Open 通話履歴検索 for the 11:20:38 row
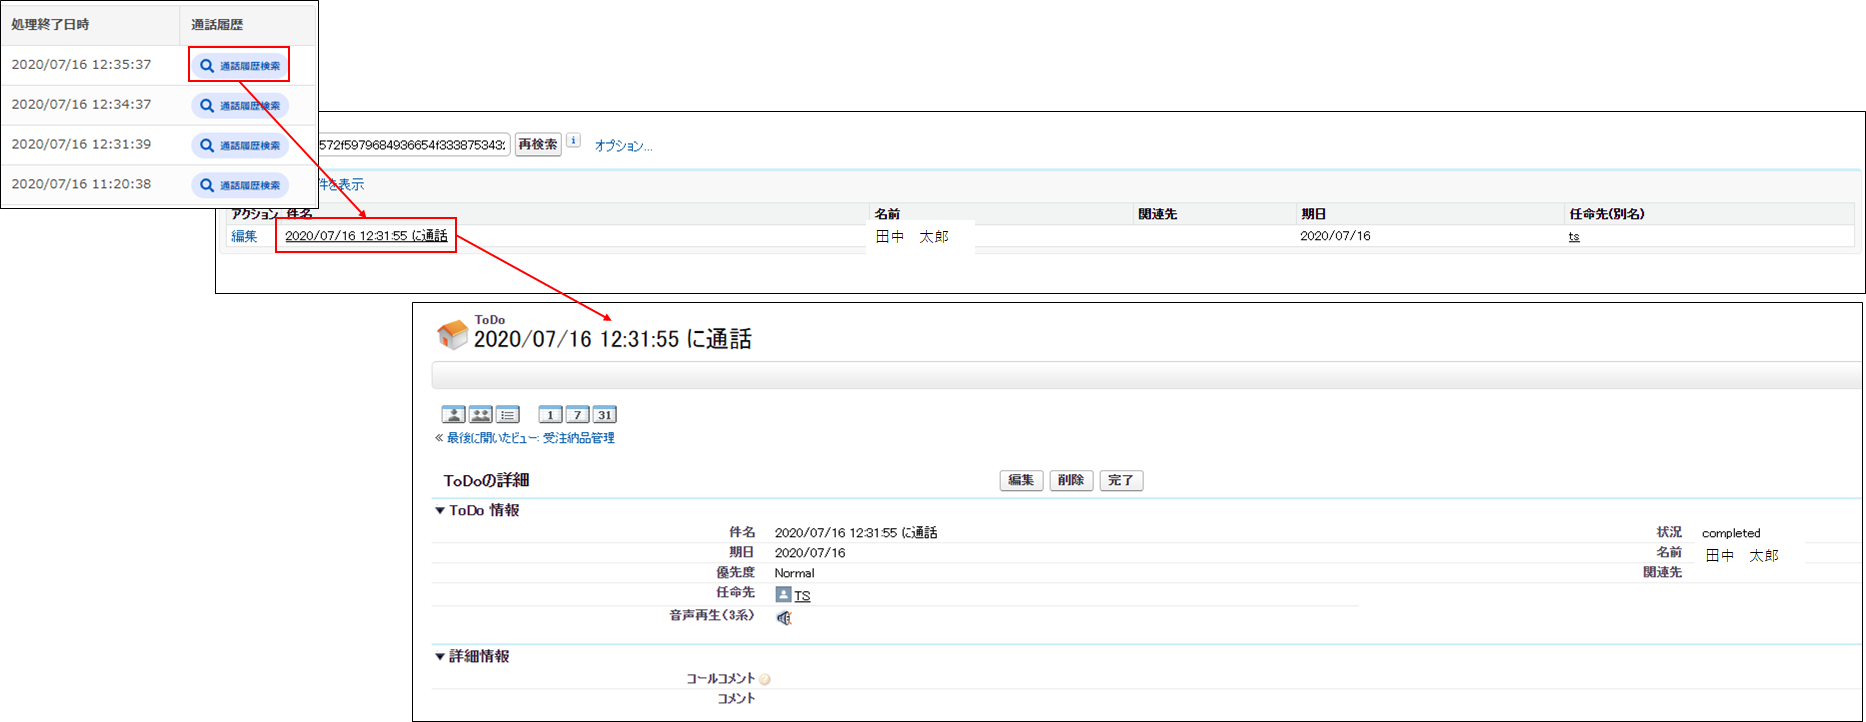 [x=240, y=185]
